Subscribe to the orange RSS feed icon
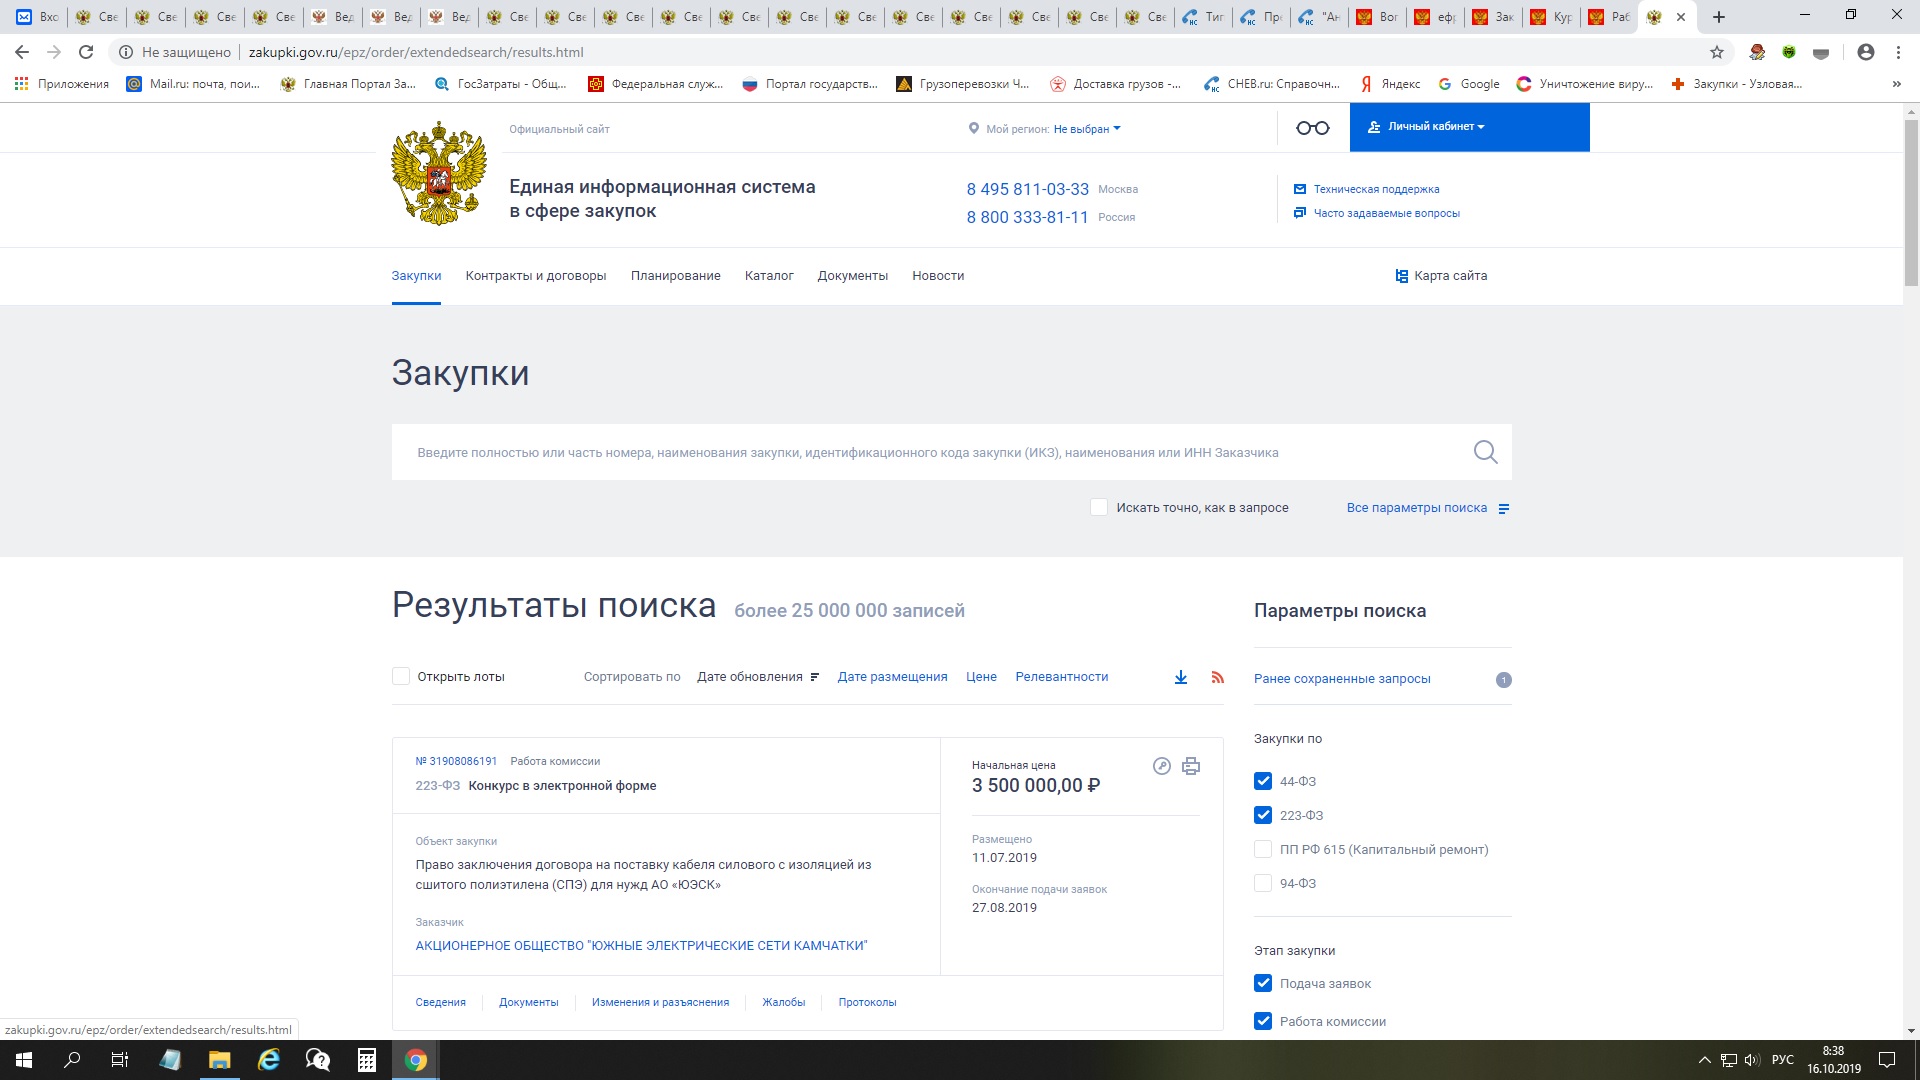This screenshot has height=1080, width=1920. [x=1217, y=677]
